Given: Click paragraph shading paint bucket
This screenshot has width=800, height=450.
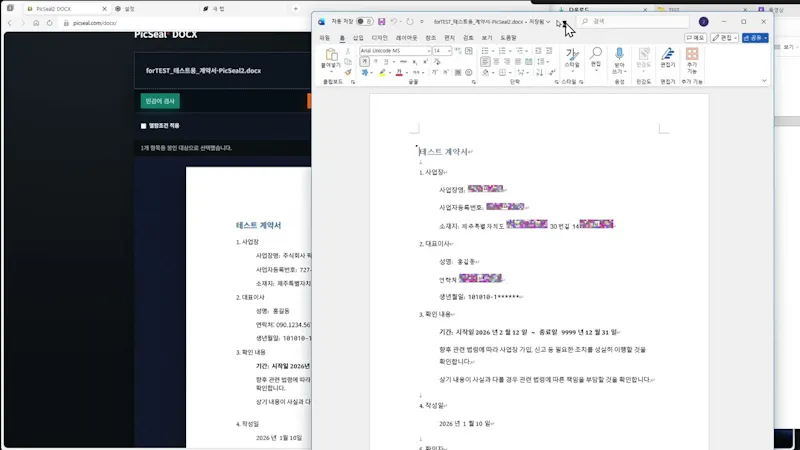Looking at the screenshot, I should click(x=486, y=72).
